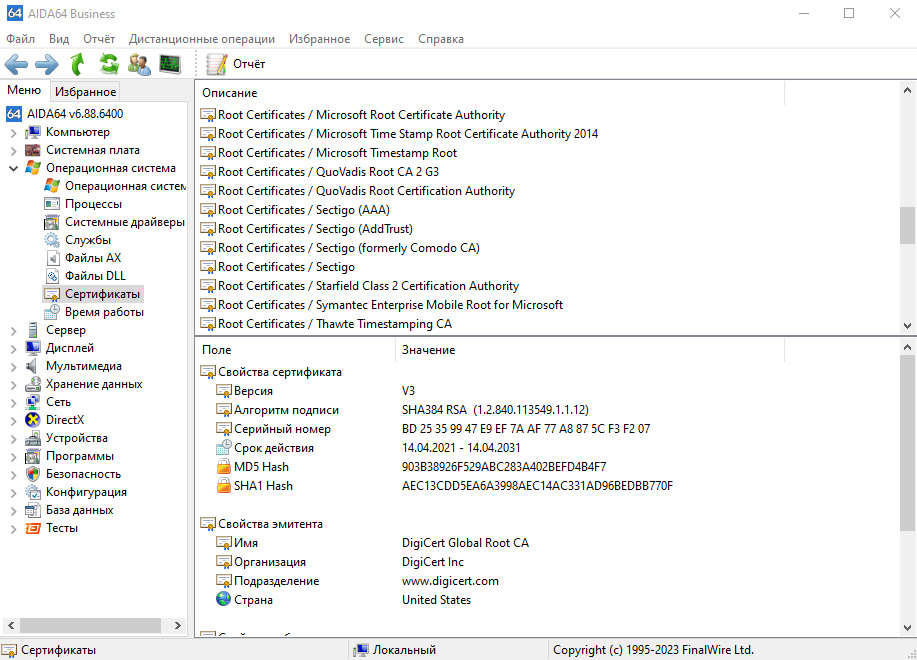This screenshot has width=917, height=660.
Task: Click the Мультимедиа speaker icon
Action: coord(32,366)
